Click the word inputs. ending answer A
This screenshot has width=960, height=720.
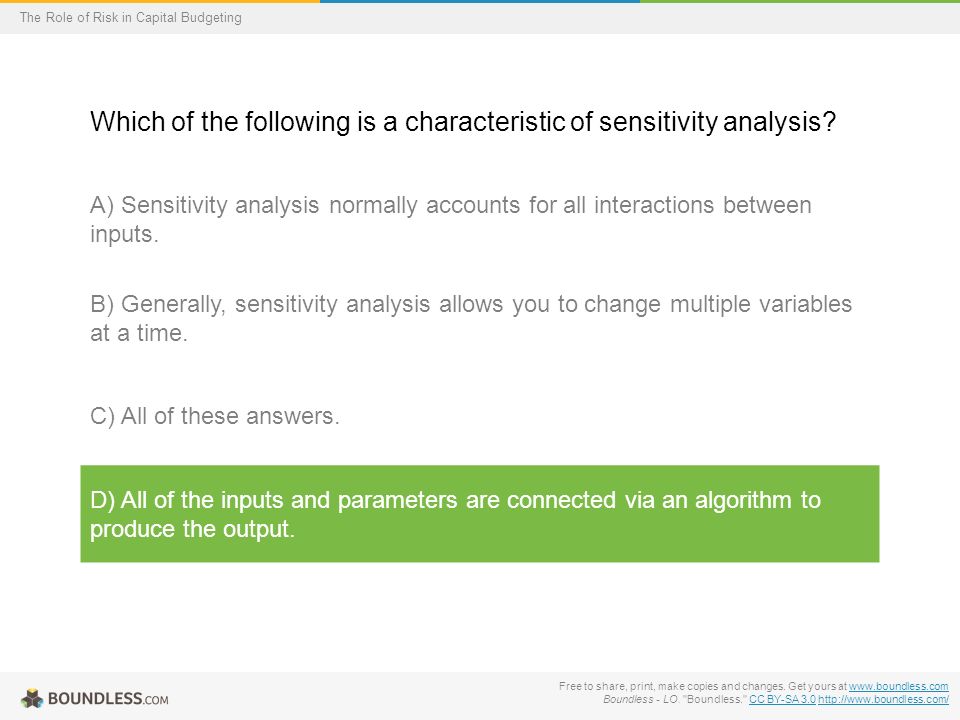point(124,234)
